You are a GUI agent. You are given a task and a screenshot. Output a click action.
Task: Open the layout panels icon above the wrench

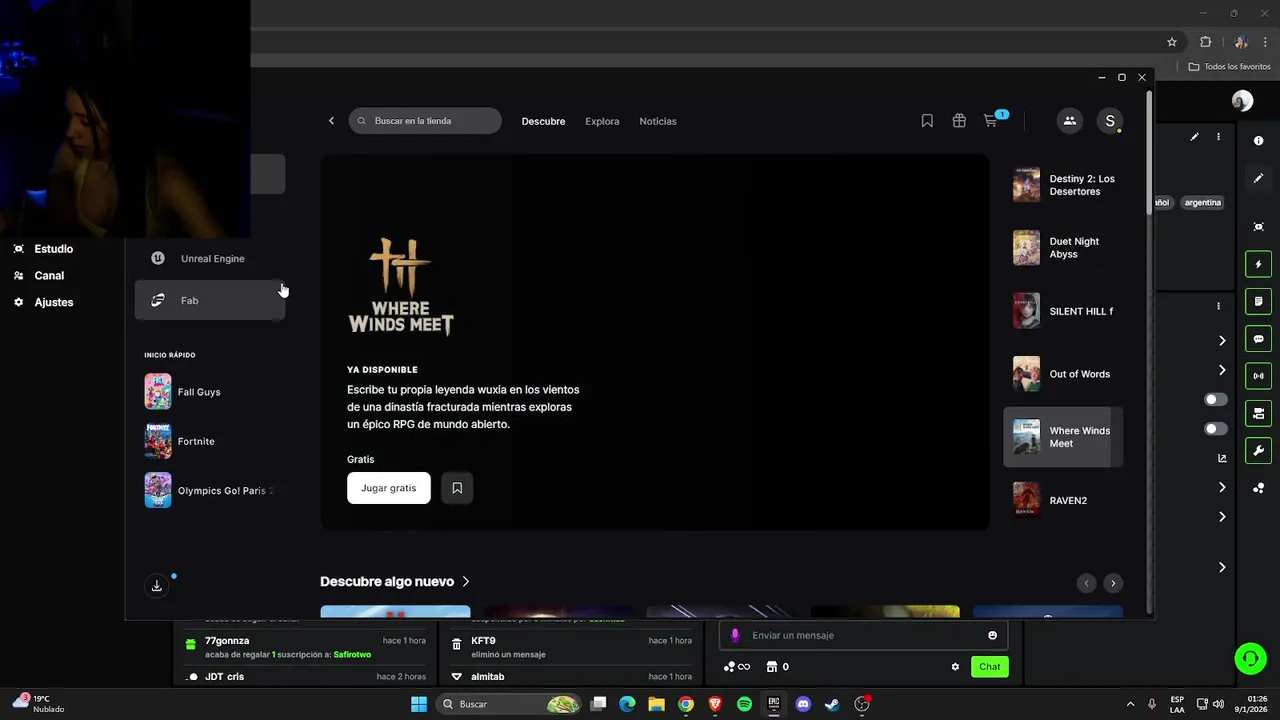pyautogui.click(x=1258, y=413)
